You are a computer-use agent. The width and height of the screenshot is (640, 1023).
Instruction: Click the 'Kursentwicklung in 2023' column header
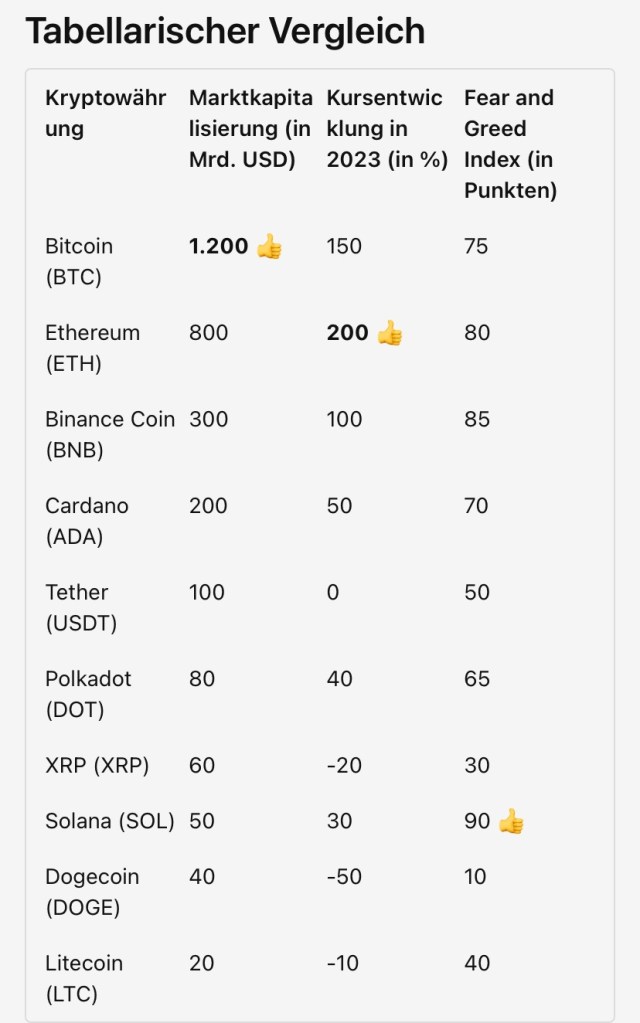click(x=387, y=129)
